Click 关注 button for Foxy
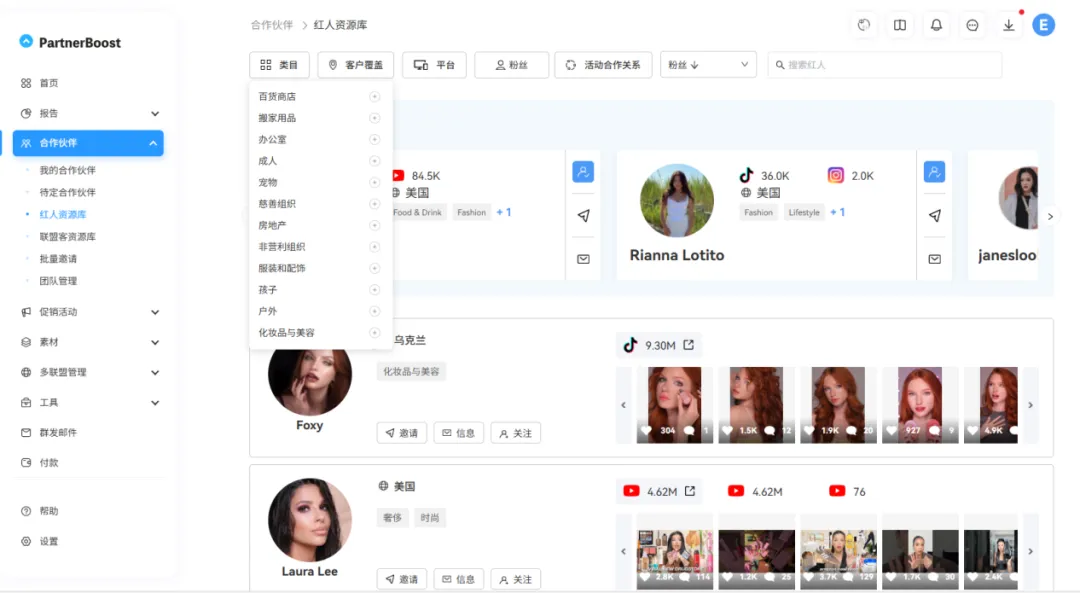Image resolution: width=1080 pixels, height=593 pixels. point(516,433)
